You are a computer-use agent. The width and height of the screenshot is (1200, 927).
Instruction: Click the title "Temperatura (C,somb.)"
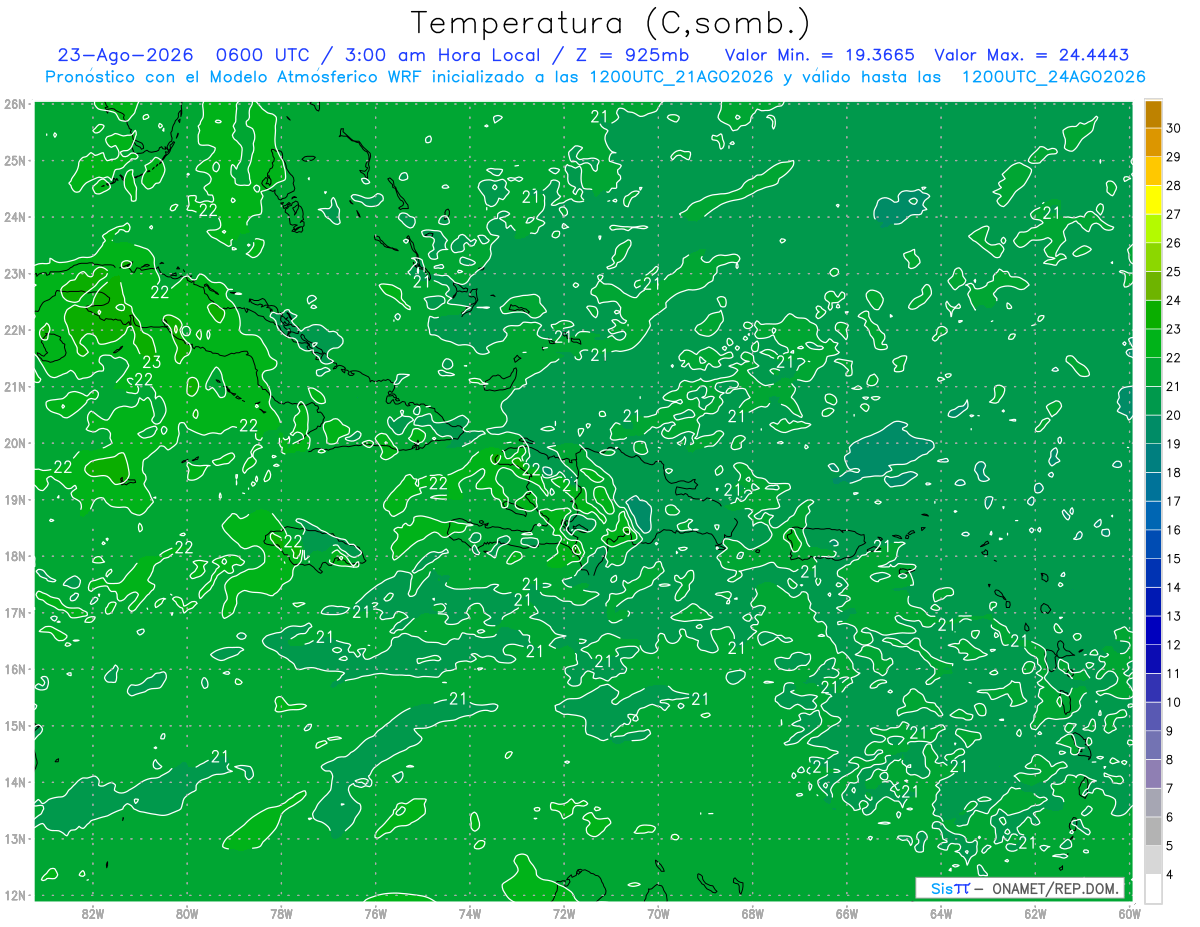[x=611, y=23]
